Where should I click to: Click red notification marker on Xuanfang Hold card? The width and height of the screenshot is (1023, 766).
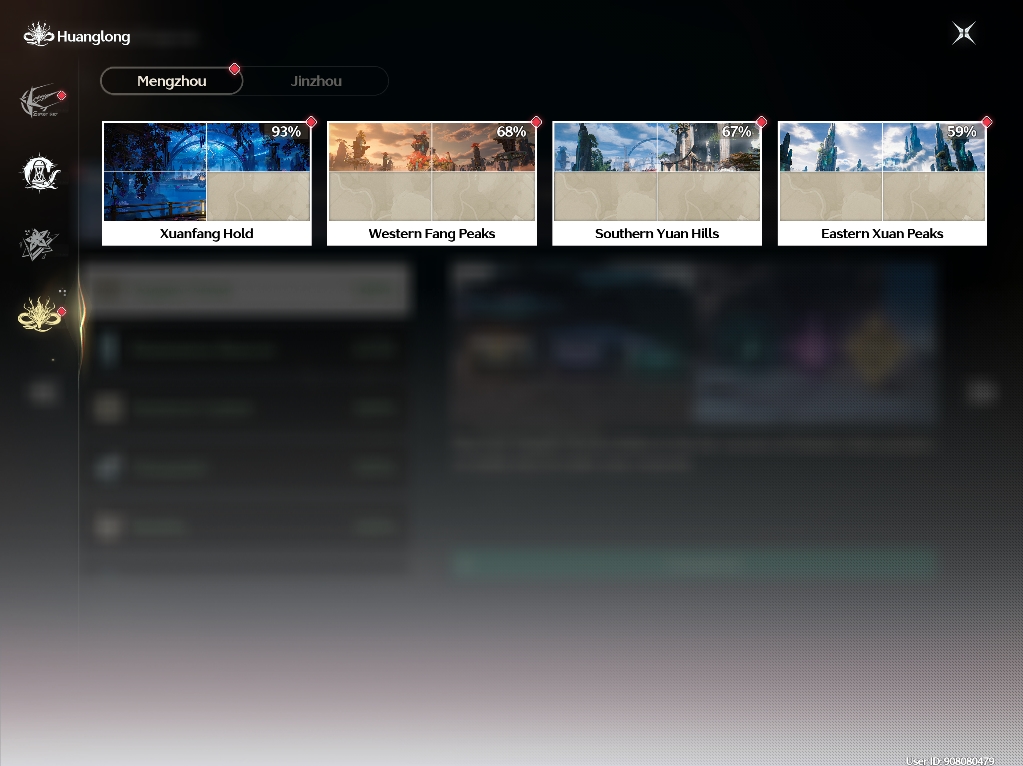coord(311,122)
